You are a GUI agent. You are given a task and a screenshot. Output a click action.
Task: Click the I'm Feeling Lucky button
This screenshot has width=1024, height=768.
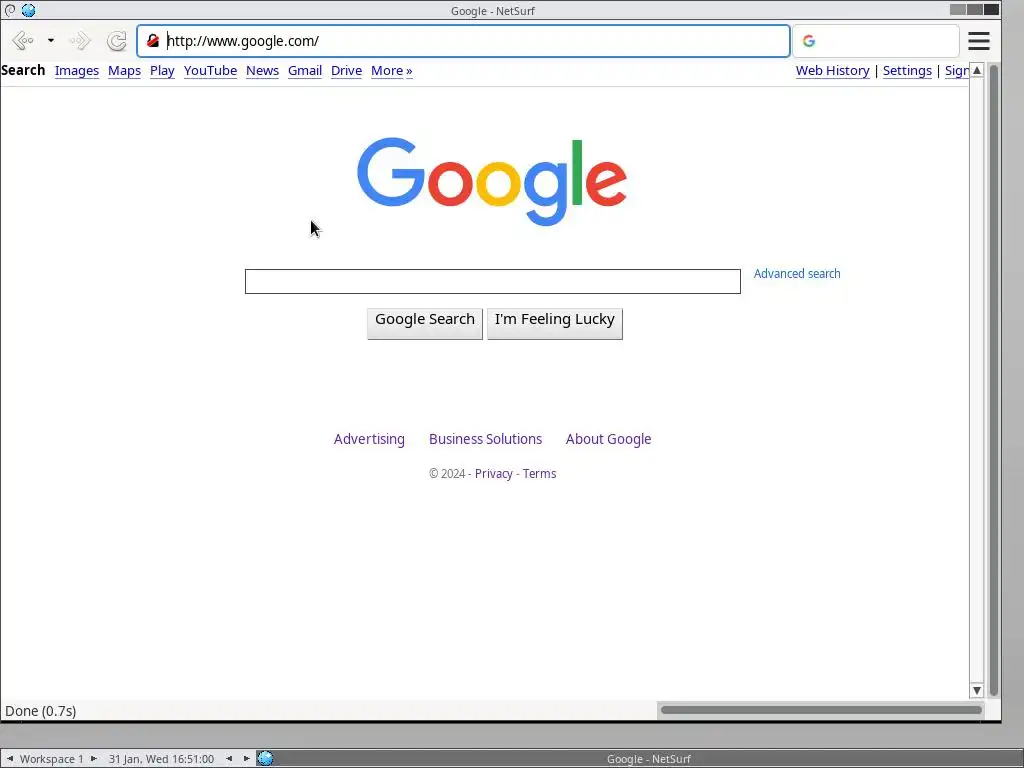(x=554, y=323)
